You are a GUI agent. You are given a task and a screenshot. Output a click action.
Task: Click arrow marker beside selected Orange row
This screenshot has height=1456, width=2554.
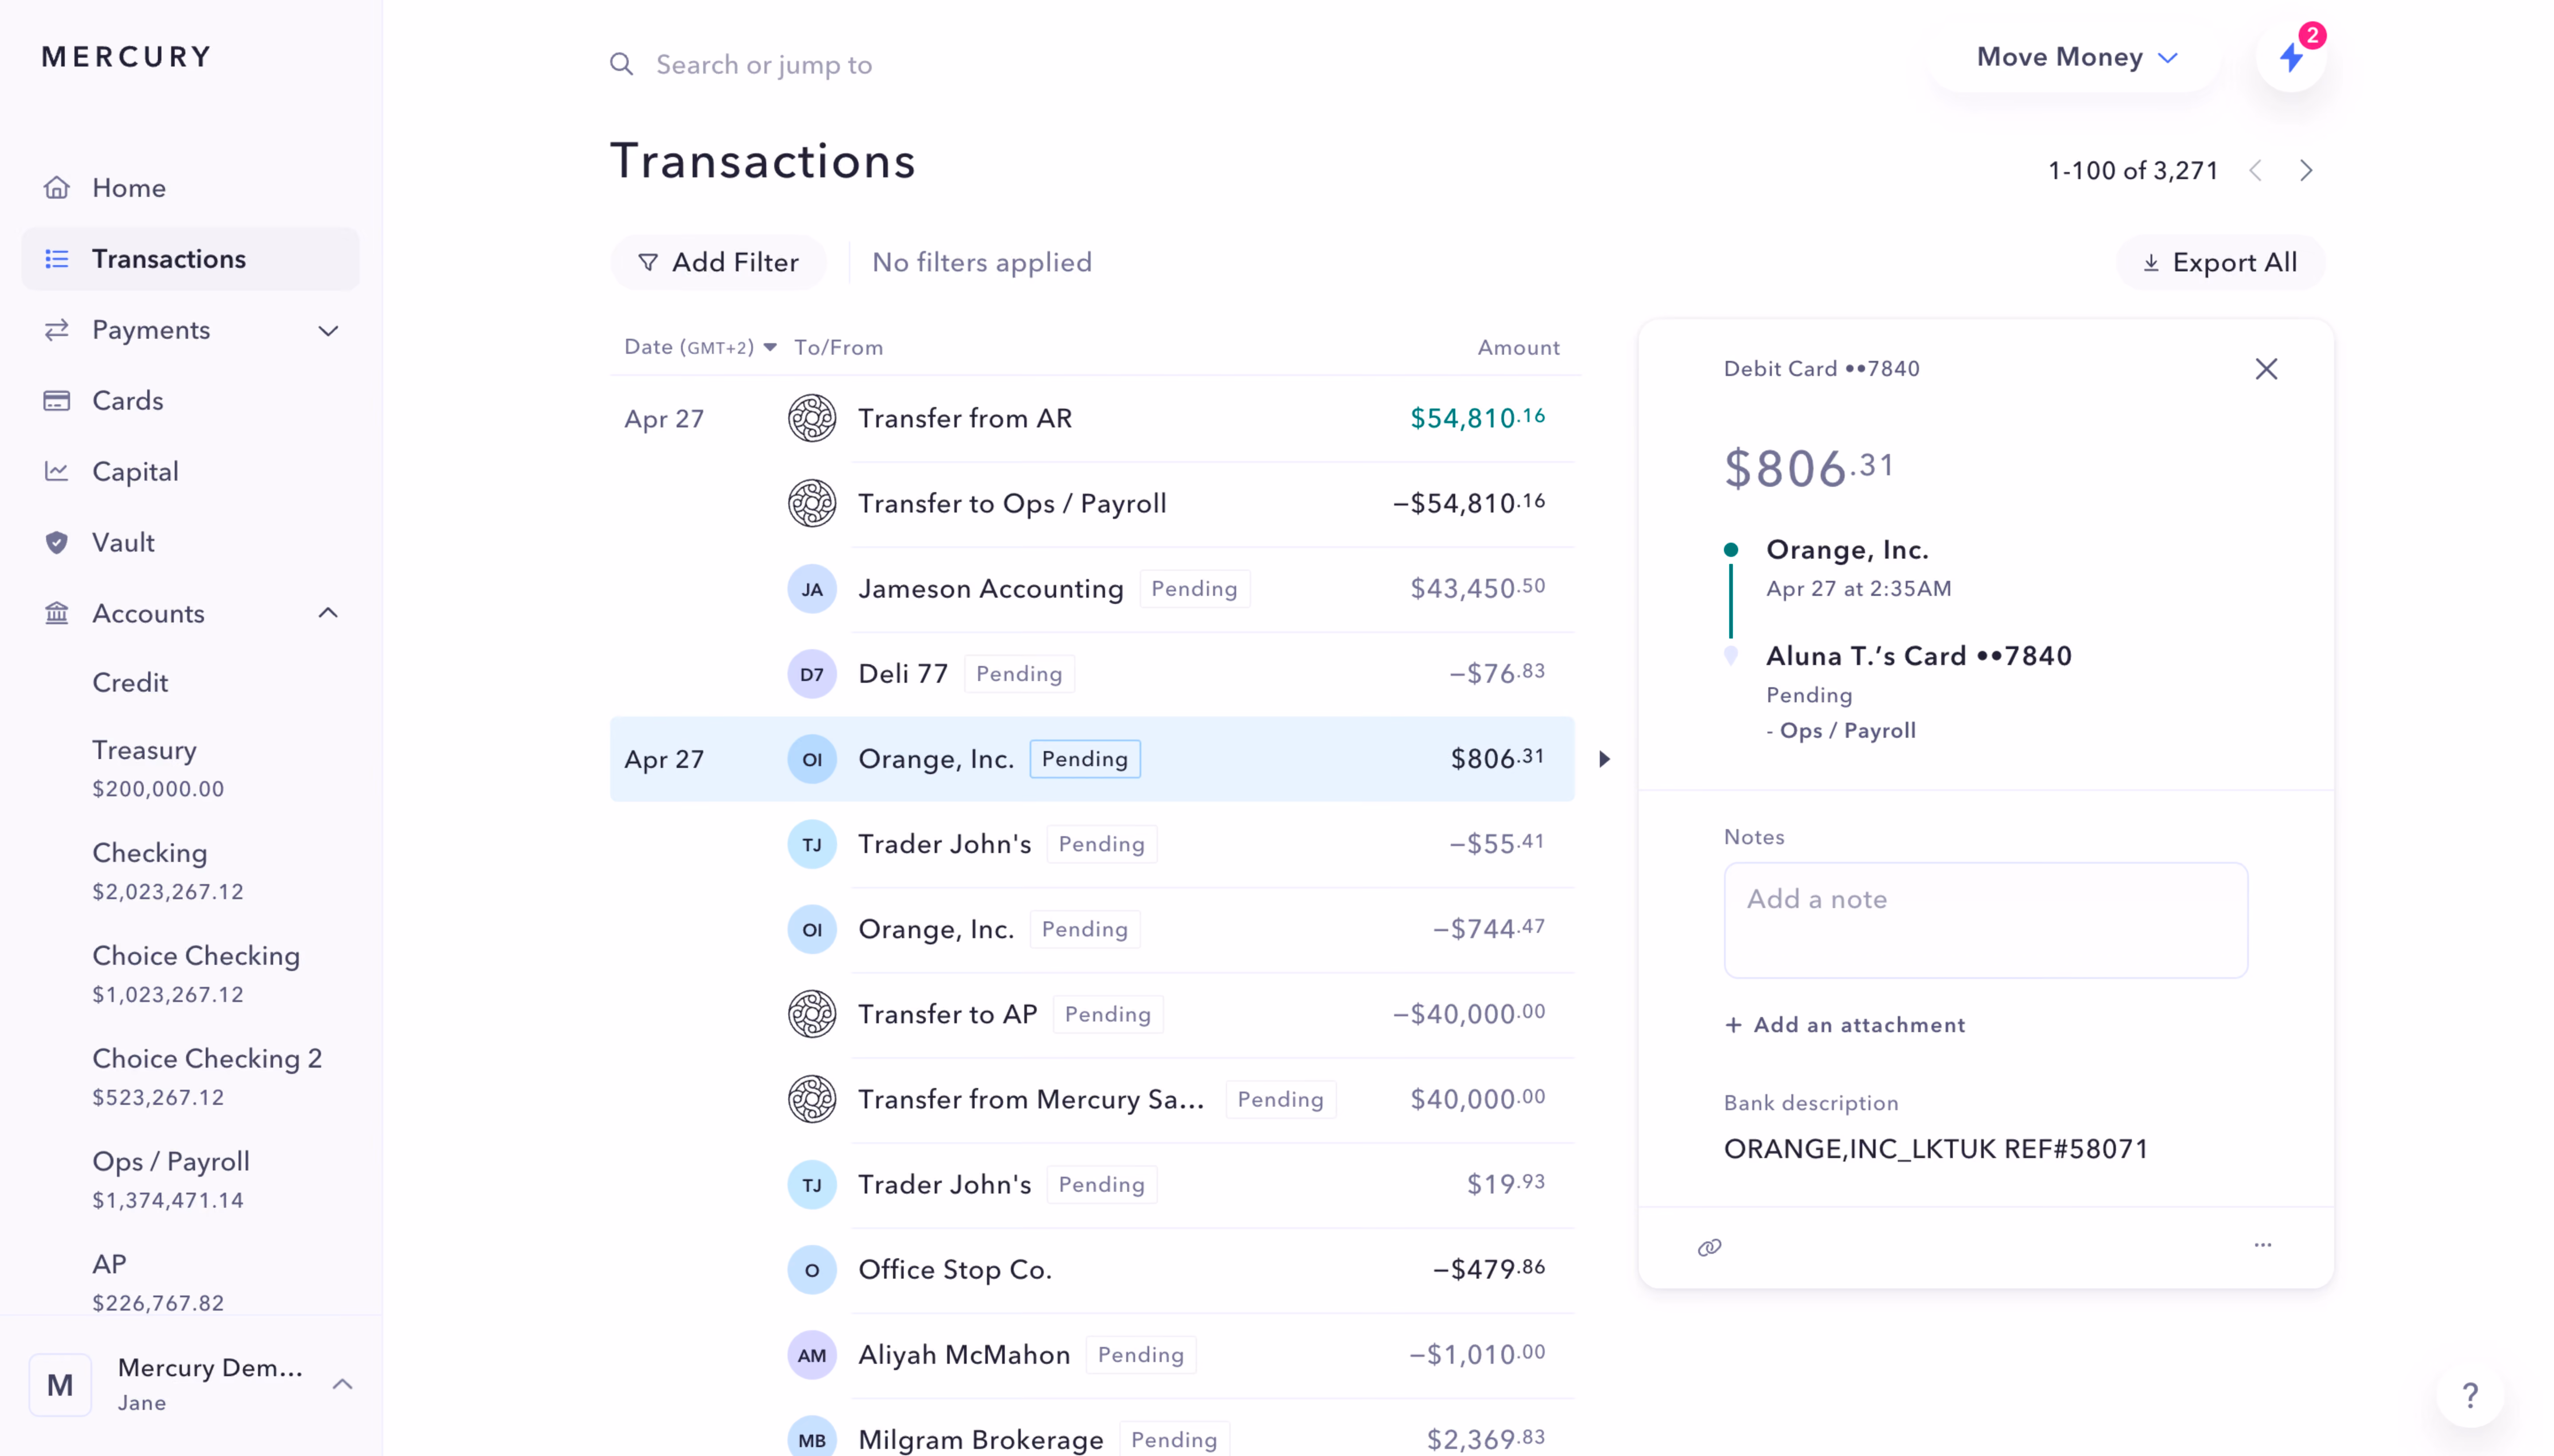click(1604, 759)
